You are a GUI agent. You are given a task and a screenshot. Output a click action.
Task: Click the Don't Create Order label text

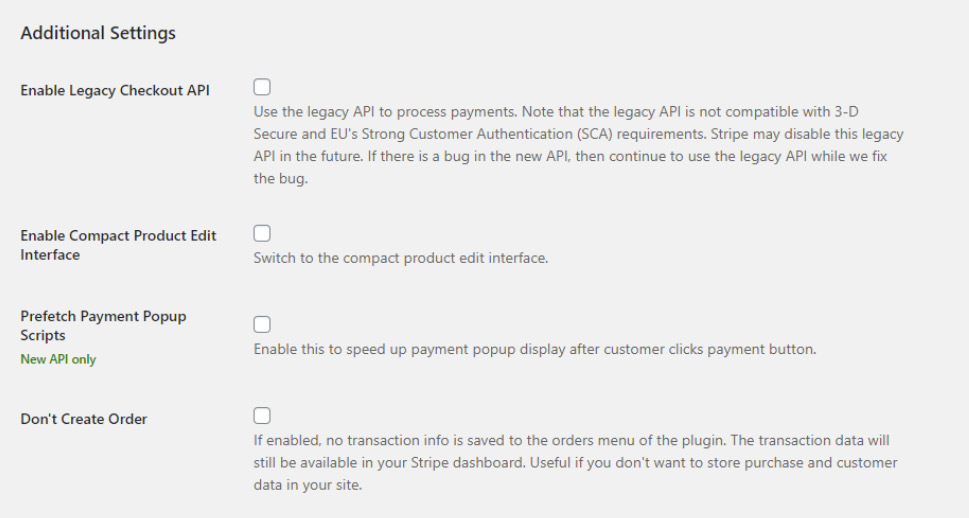click(x=83, y=418)
